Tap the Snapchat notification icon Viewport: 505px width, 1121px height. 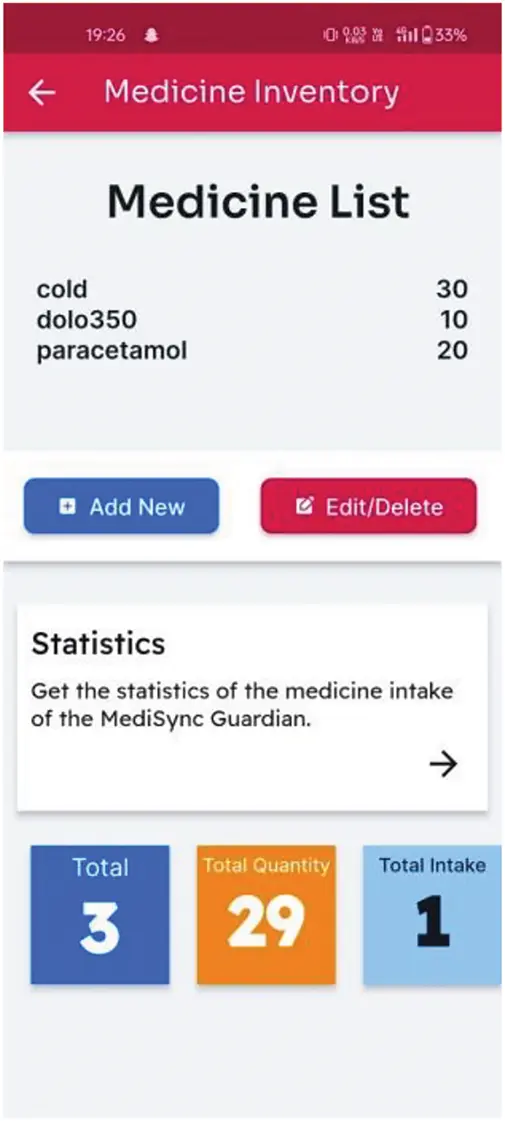[x=151, y=35]
